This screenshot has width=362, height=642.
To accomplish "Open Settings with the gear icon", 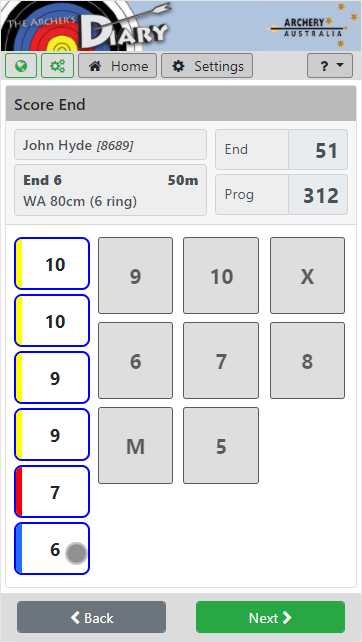I will coord(207,66).
